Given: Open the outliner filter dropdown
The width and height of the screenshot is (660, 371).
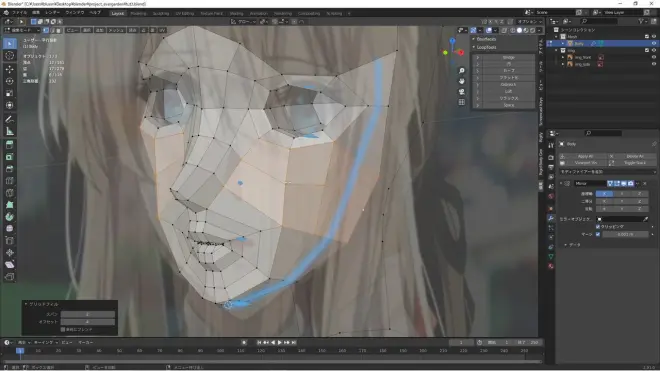Looking at the screenshot, I should point(642,21).
